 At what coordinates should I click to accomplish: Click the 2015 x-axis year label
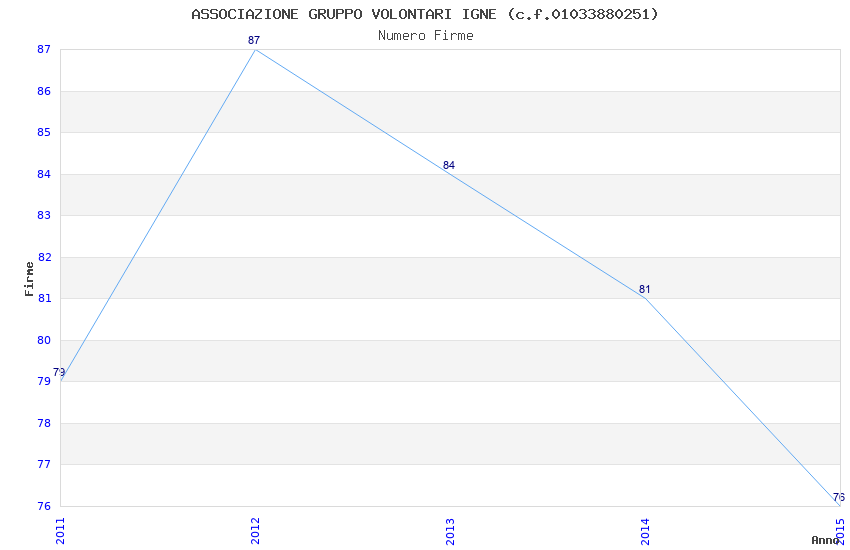point(840,531)
